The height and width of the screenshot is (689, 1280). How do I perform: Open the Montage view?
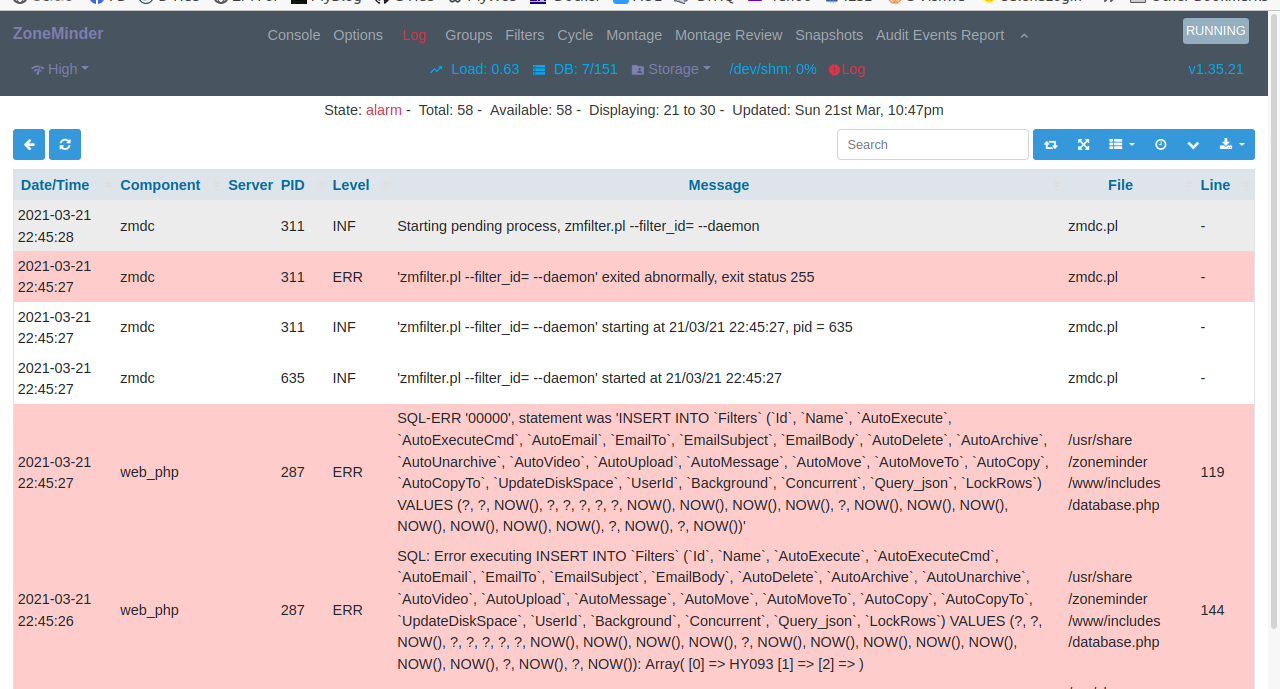click(x=634, y=35)
